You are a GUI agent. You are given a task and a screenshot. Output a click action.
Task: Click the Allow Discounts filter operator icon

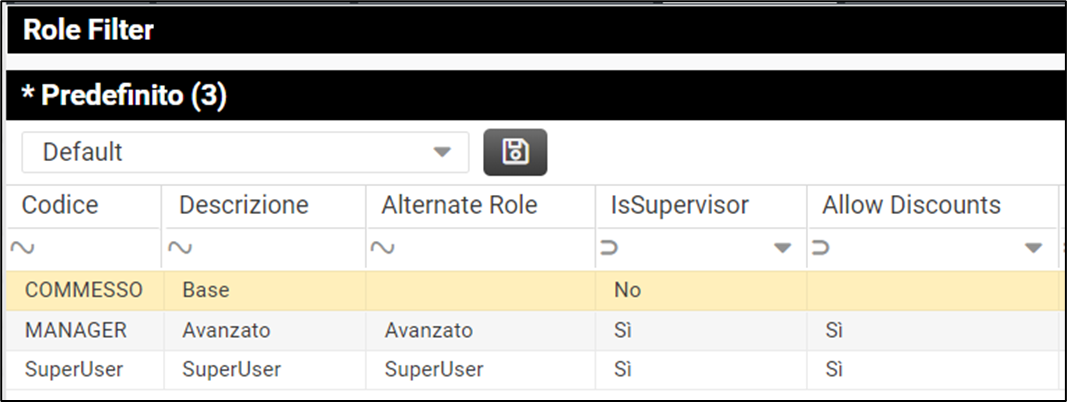coord(820,248)
